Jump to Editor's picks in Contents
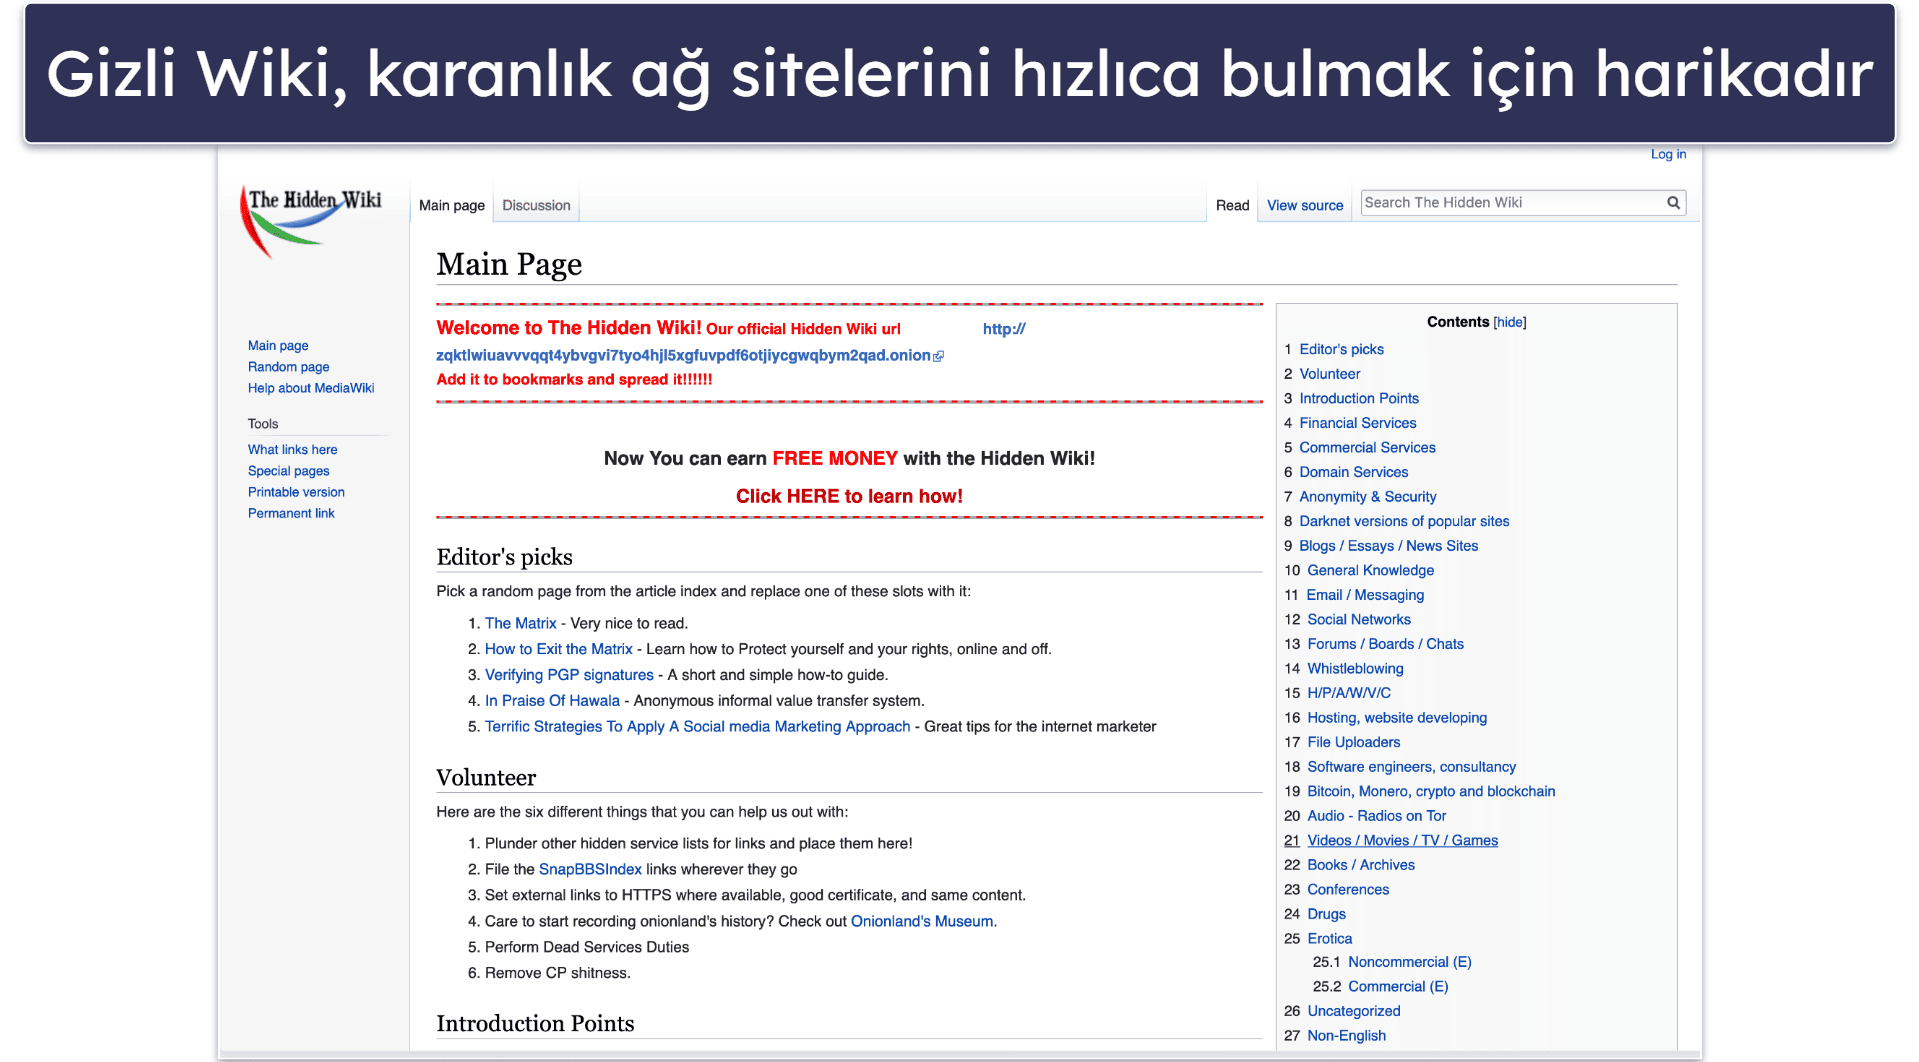 click(1341, 349)
